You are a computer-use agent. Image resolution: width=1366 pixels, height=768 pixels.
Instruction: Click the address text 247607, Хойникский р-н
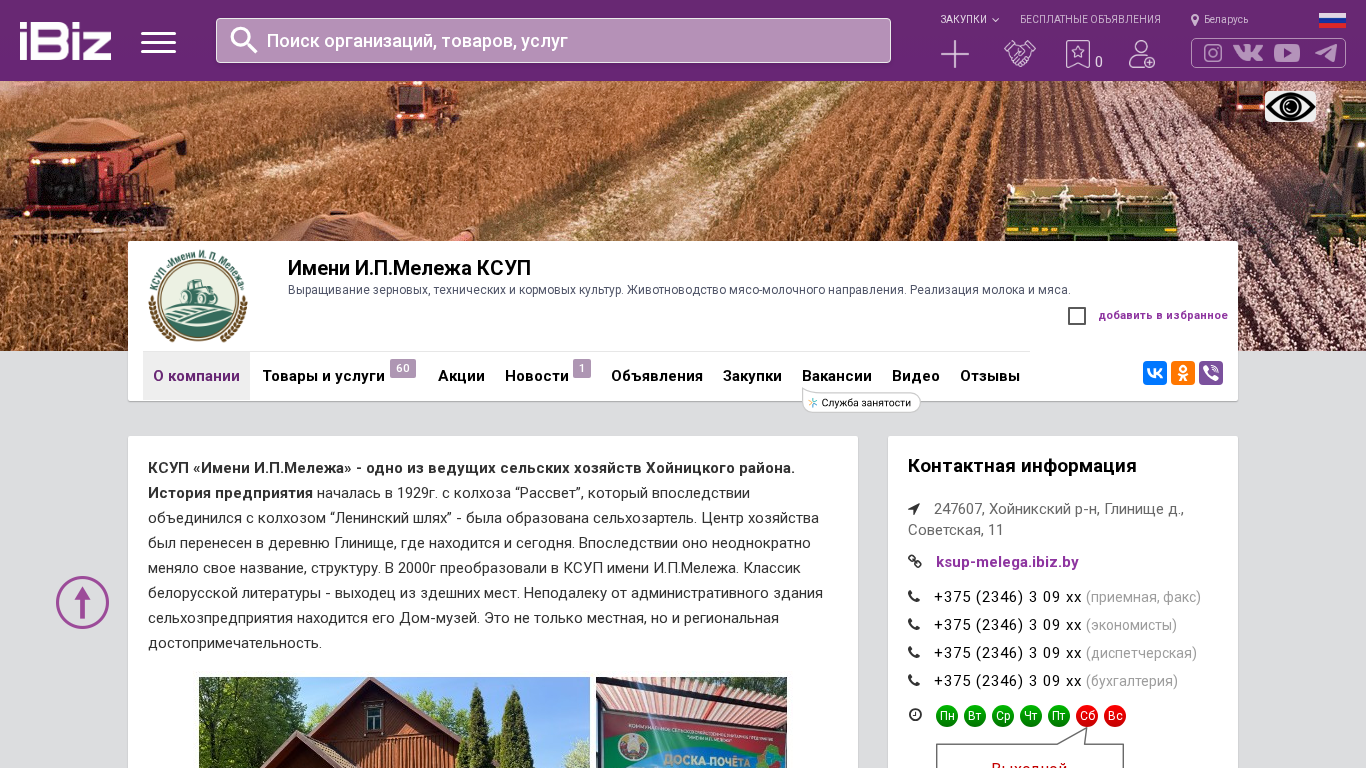click(x=1046, y=519)
